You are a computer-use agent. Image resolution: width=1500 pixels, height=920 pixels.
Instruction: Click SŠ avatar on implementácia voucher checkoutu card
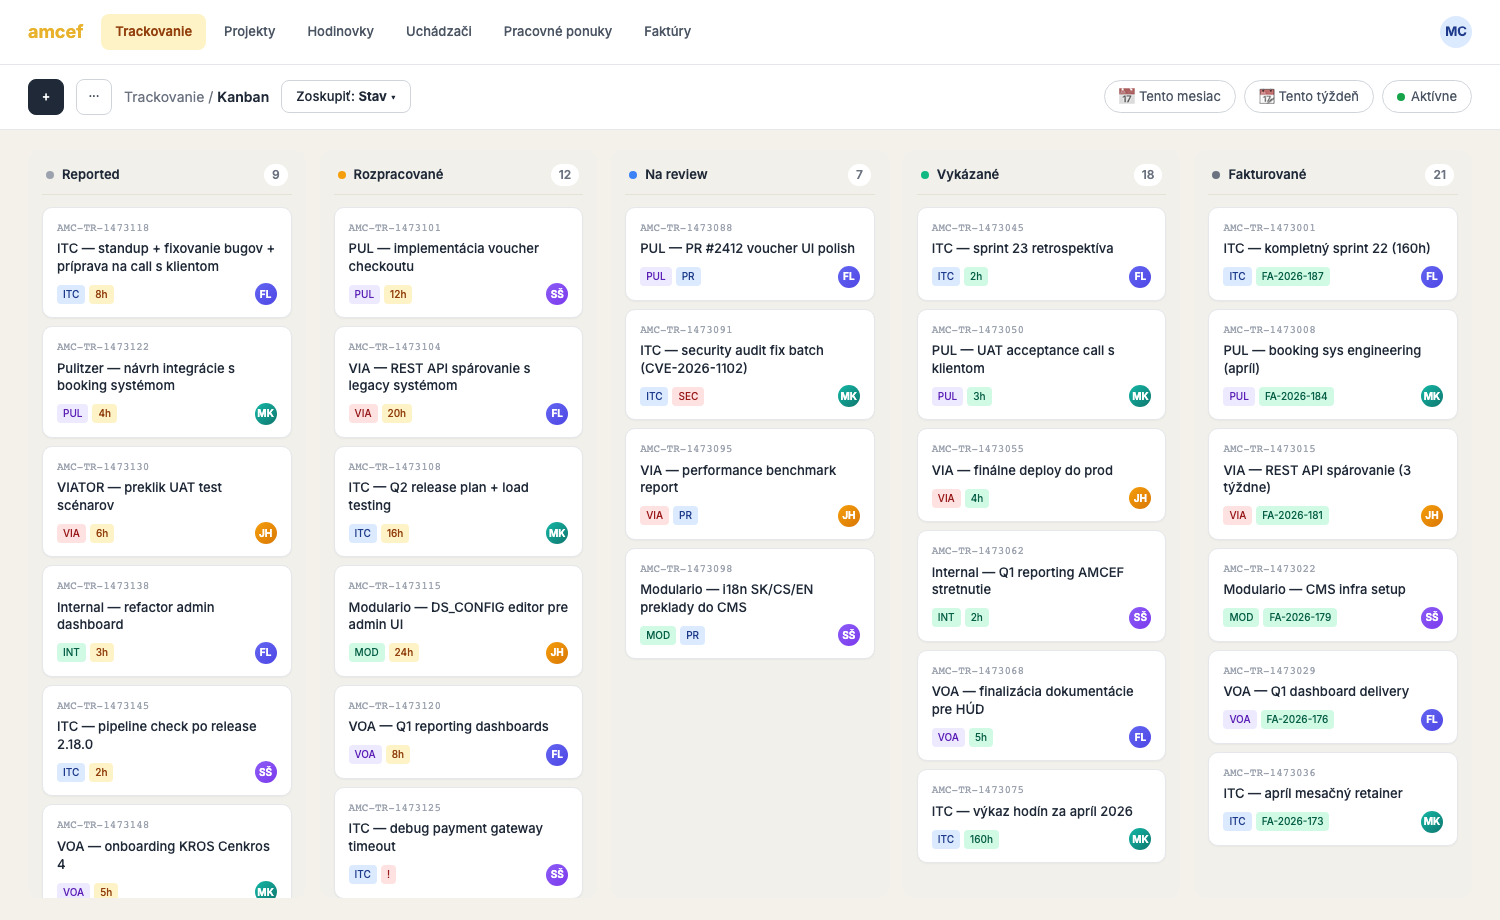click(x=557, y=294)
